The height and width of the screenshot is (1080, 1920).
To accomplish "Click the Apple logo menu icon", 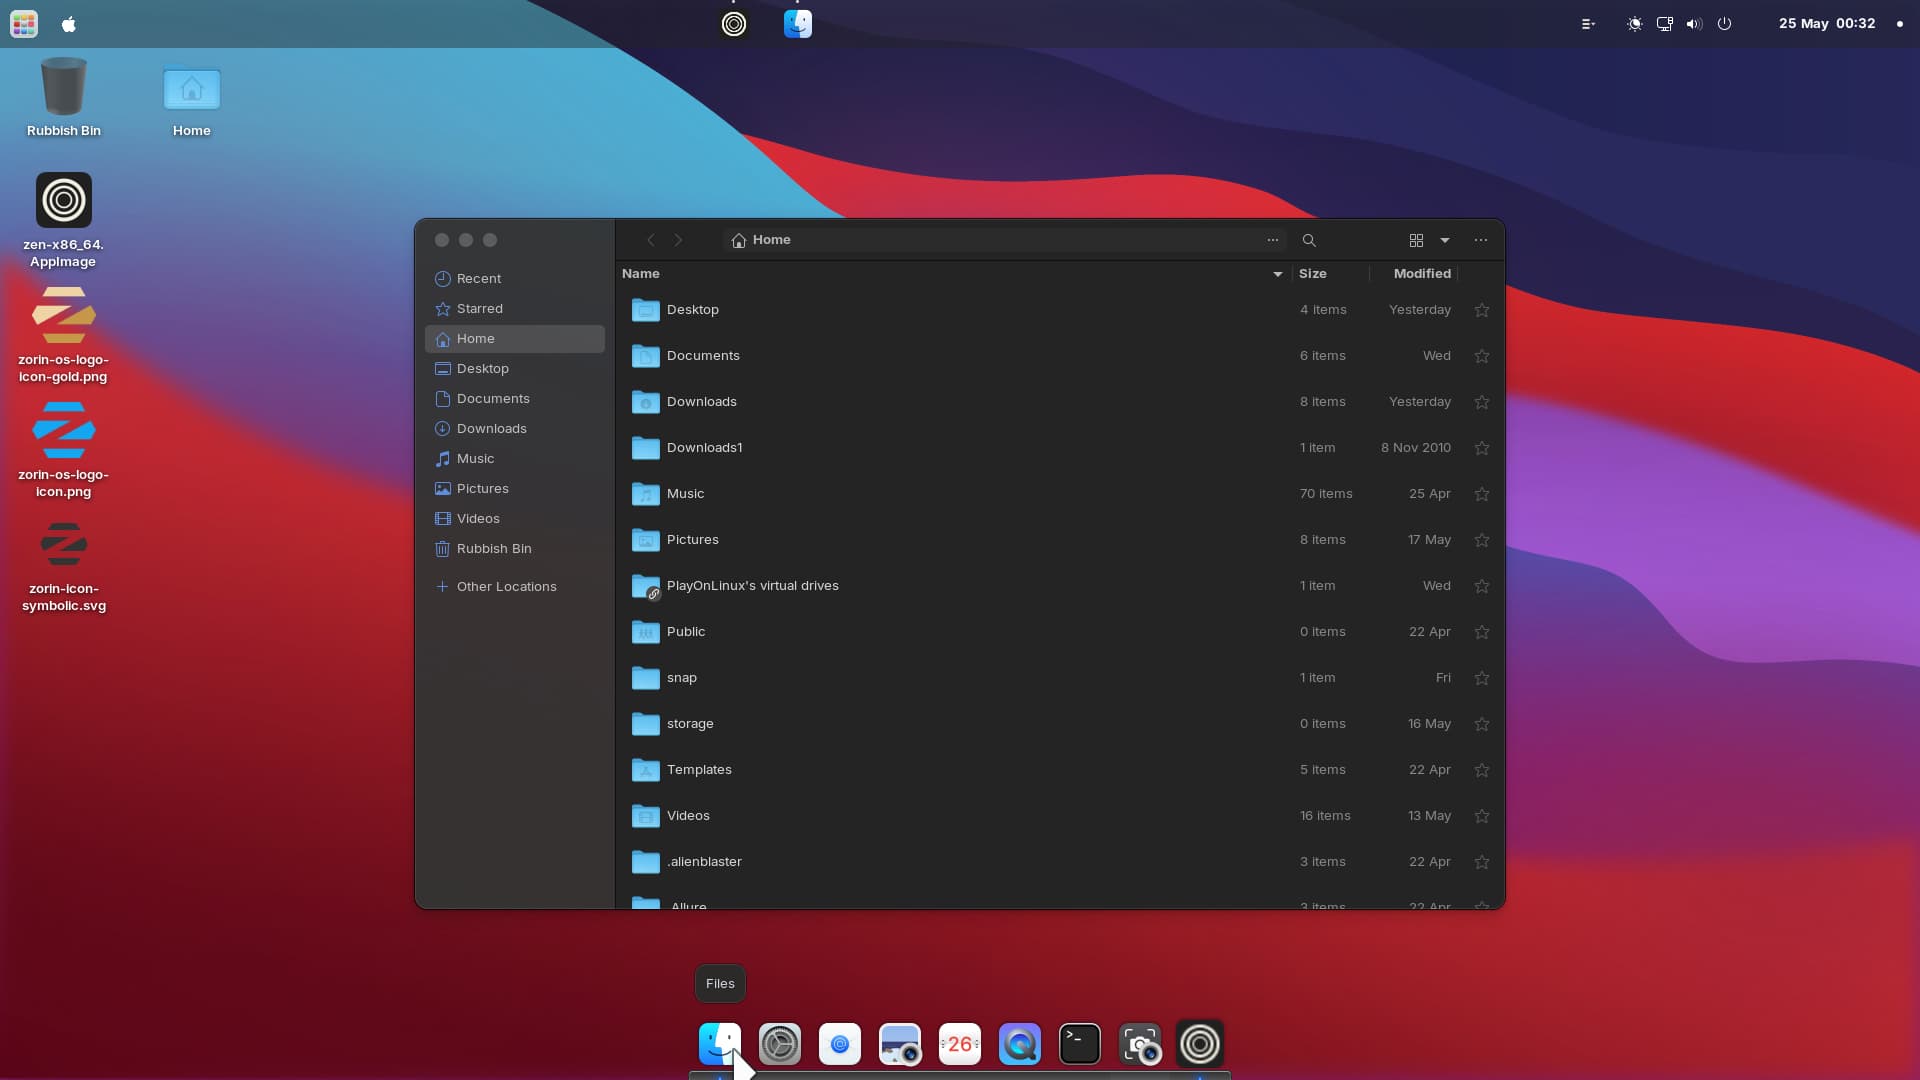I will [x=69, y=24].
